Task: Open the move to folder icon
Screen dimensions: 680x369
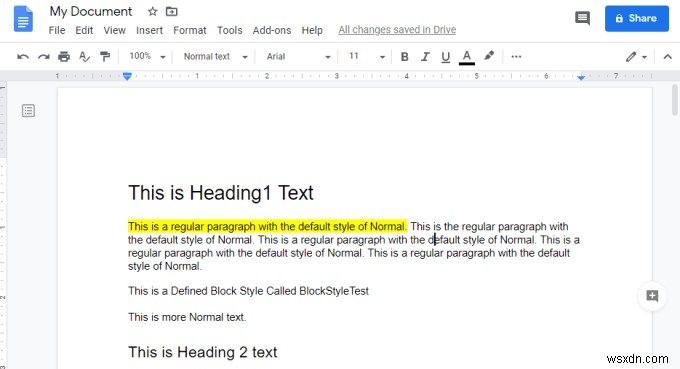Action: tap(172, 12)
